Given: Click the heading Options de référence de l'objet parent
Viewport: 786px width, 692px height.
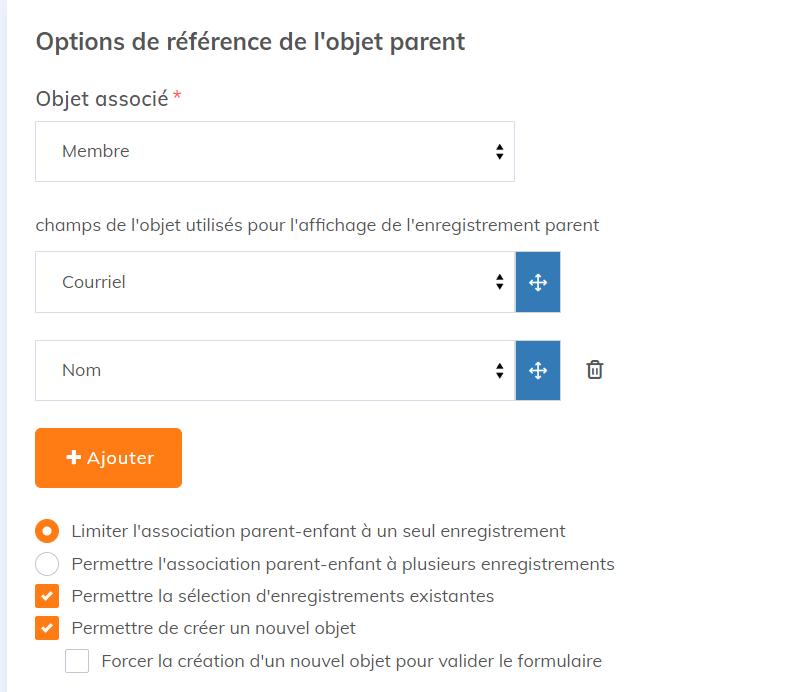Looking at the screenshot, I should (250, 42).
